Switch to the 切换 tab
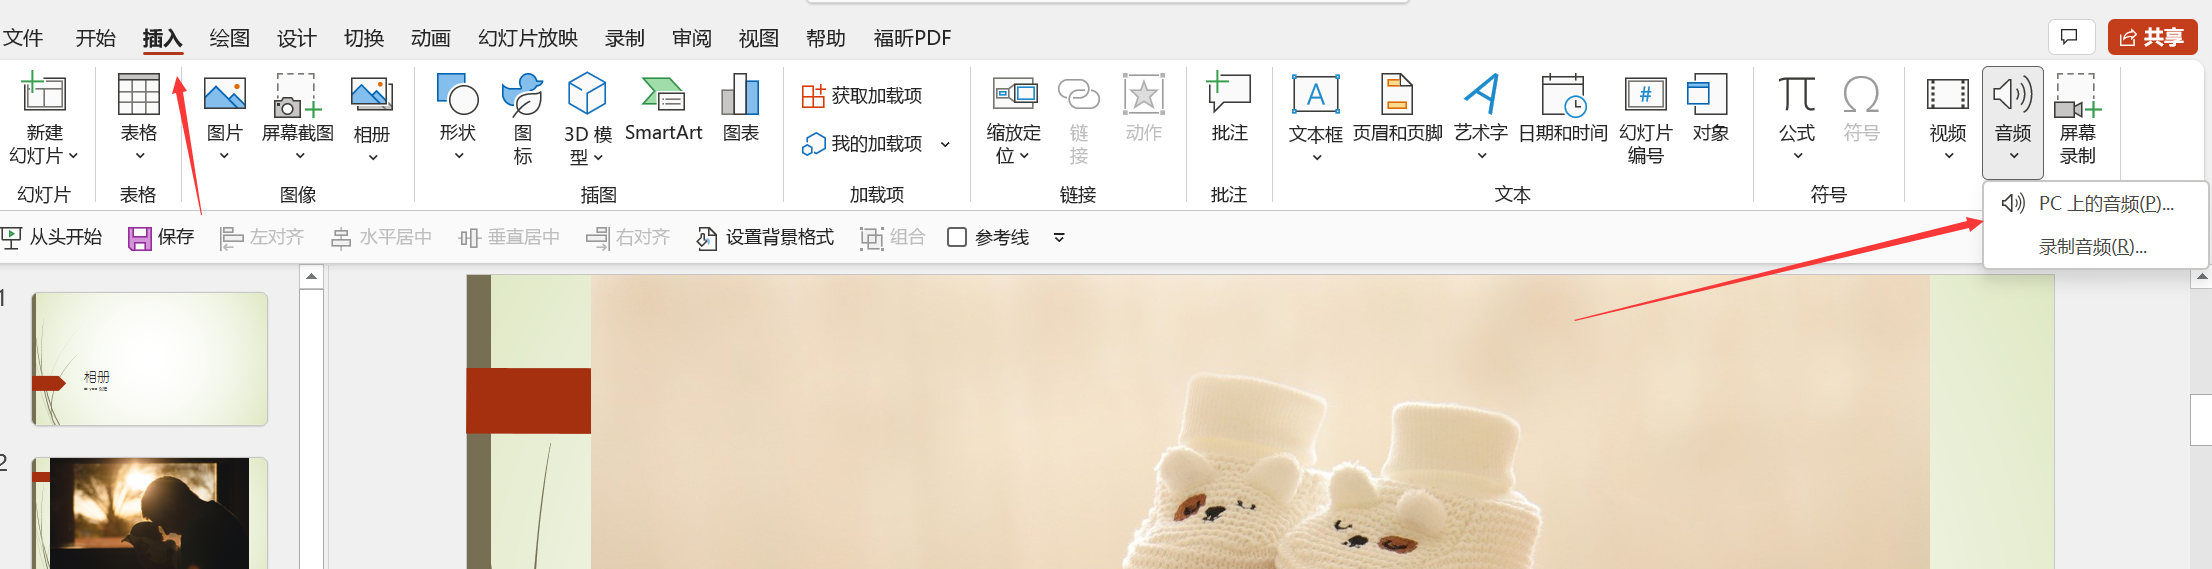2212x569 pixels. click(363, 38)
